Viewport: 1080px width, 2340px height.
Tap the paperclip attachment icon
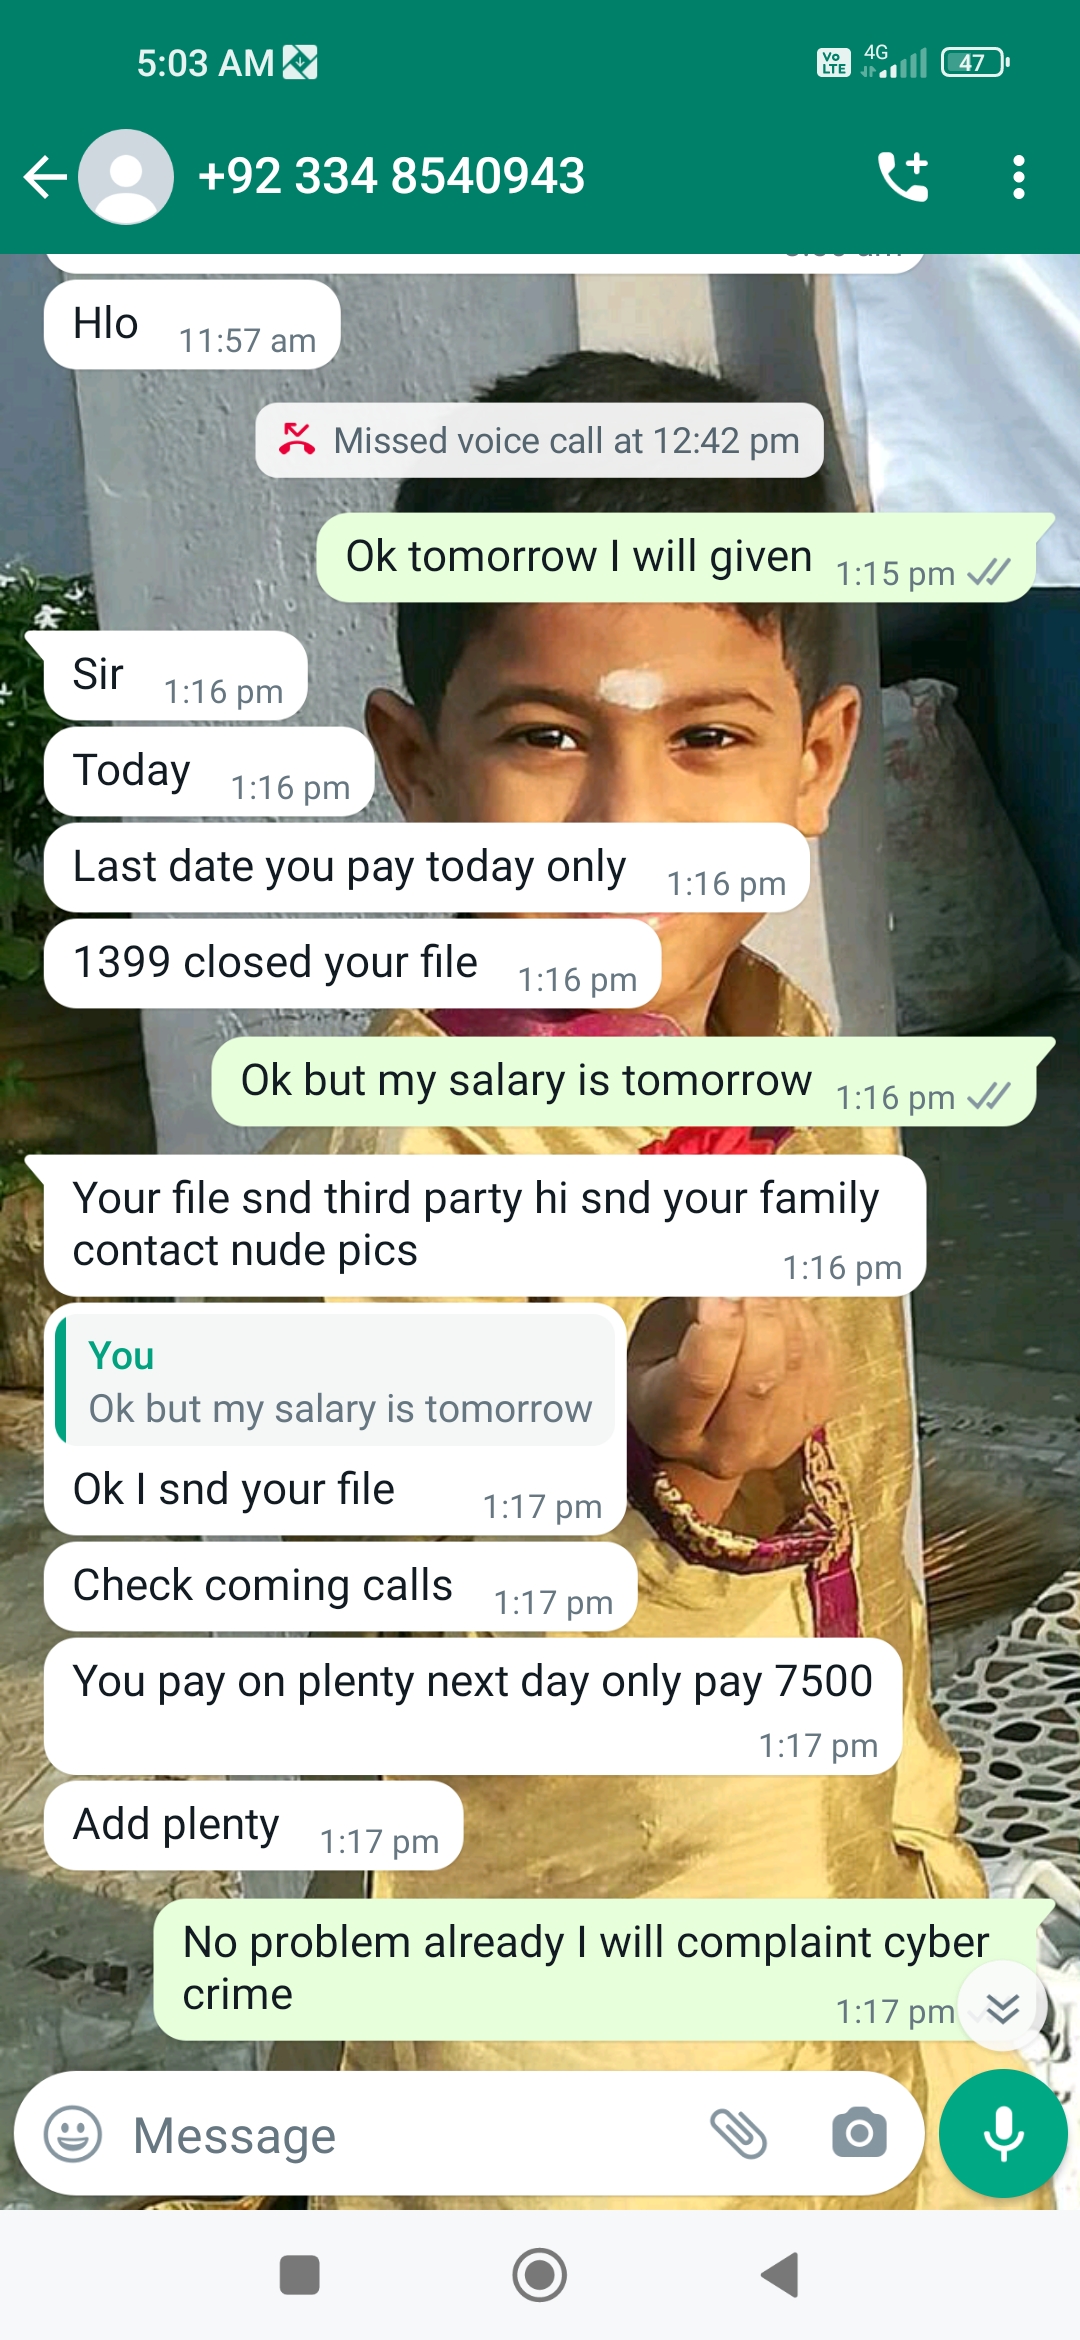coord(739,2134)
